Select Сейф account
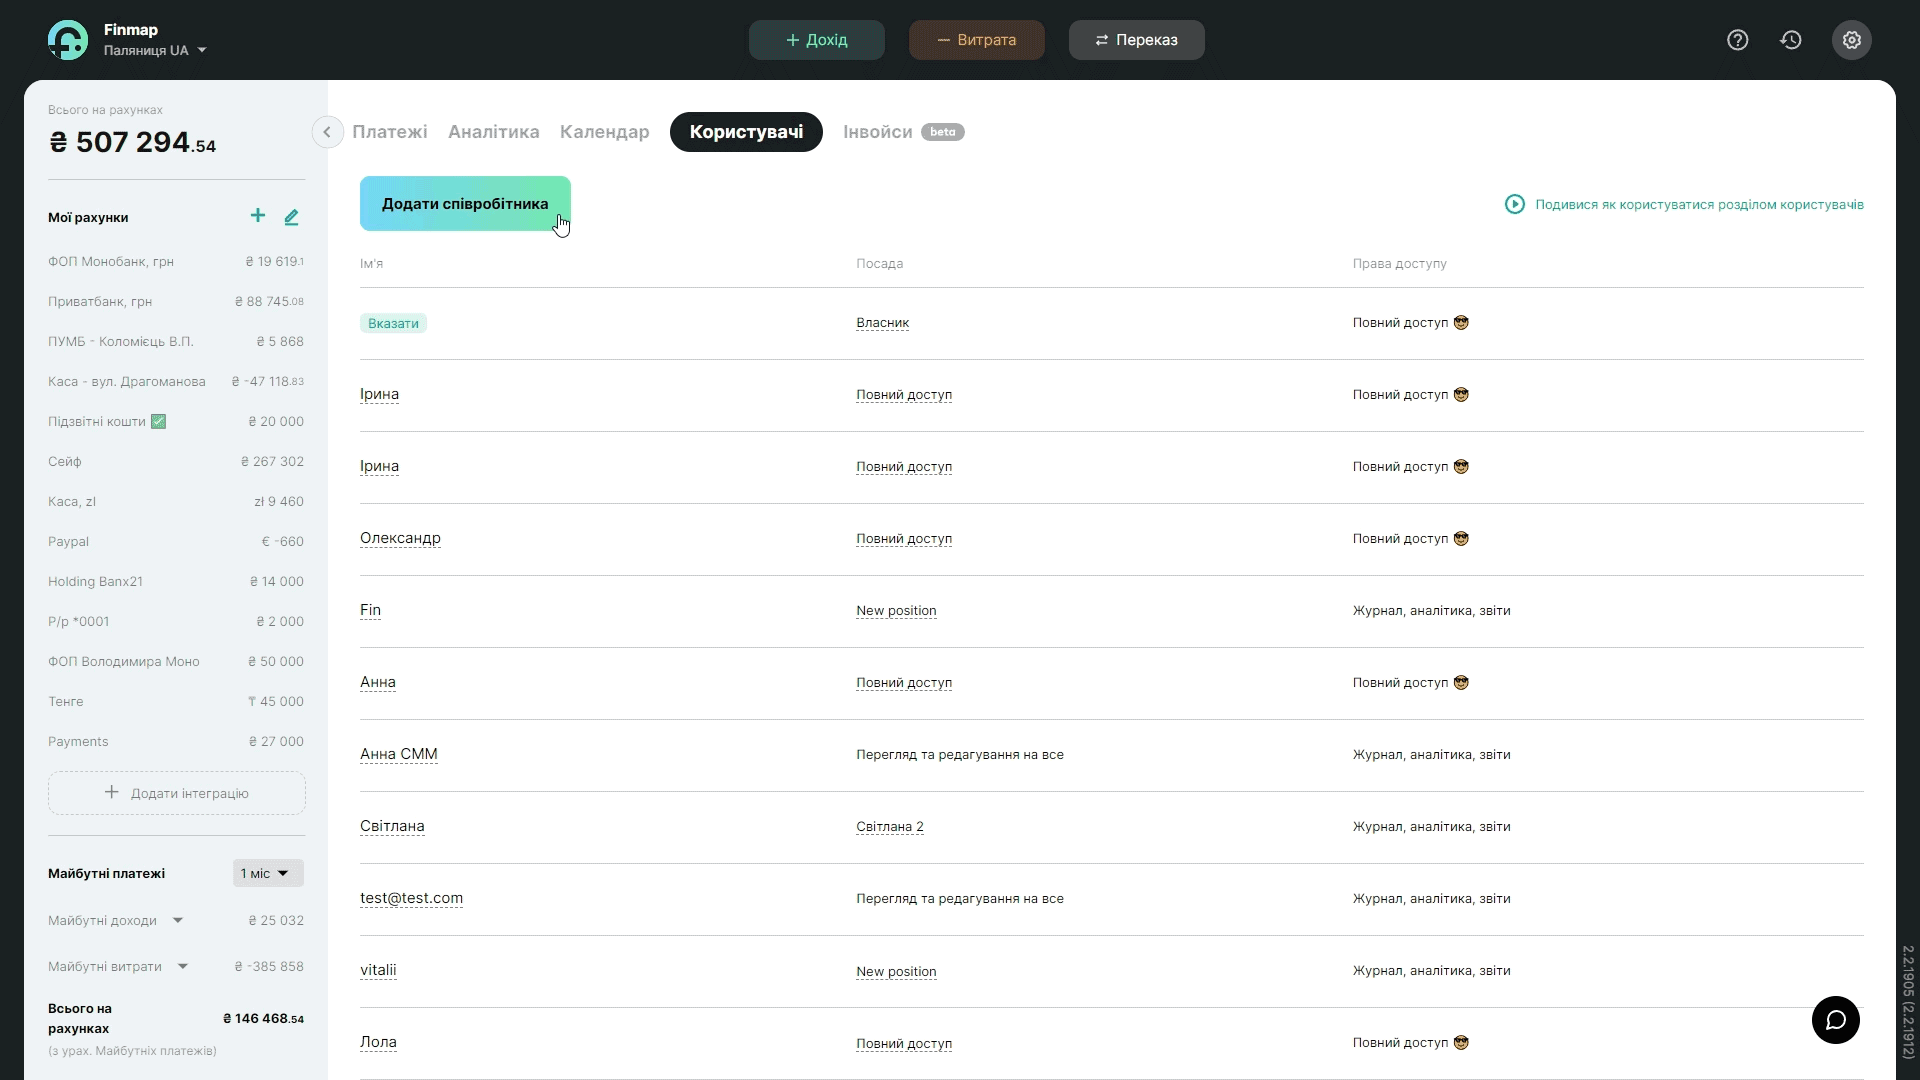Viewport: 1920px width, 1080px height. click(x=176, y=461)
